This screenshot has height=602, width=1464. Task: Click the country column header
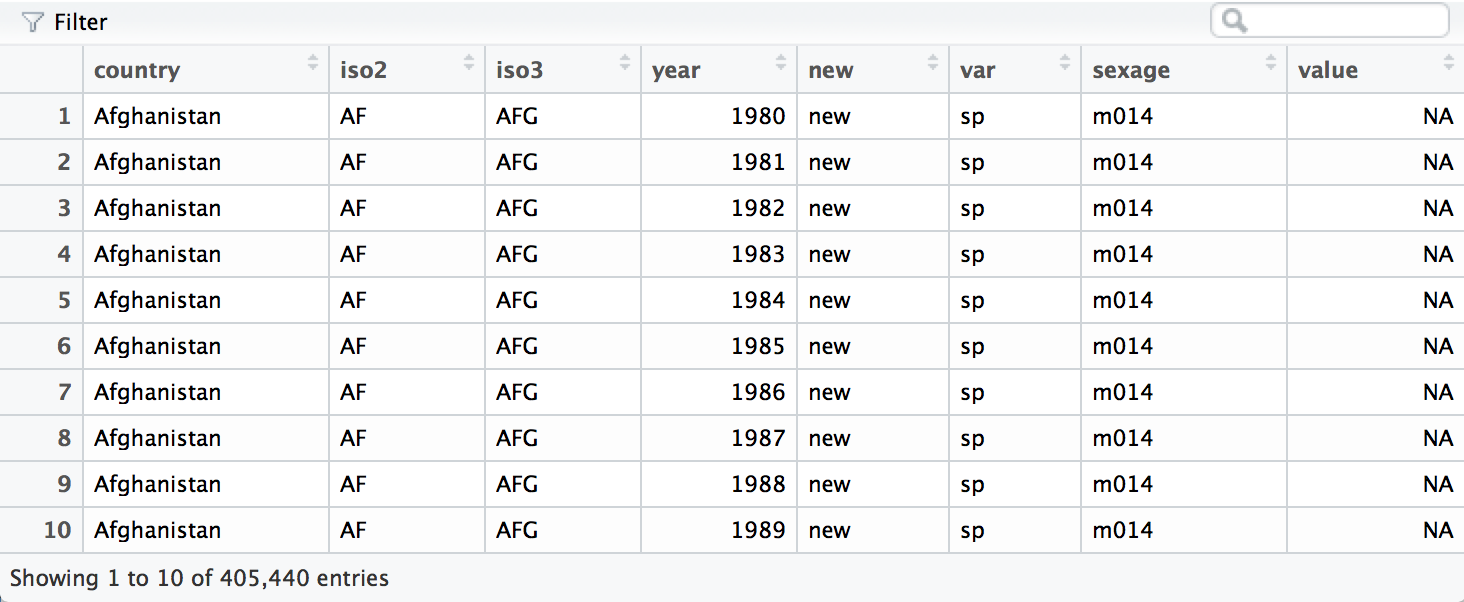[x=137, y=70]
